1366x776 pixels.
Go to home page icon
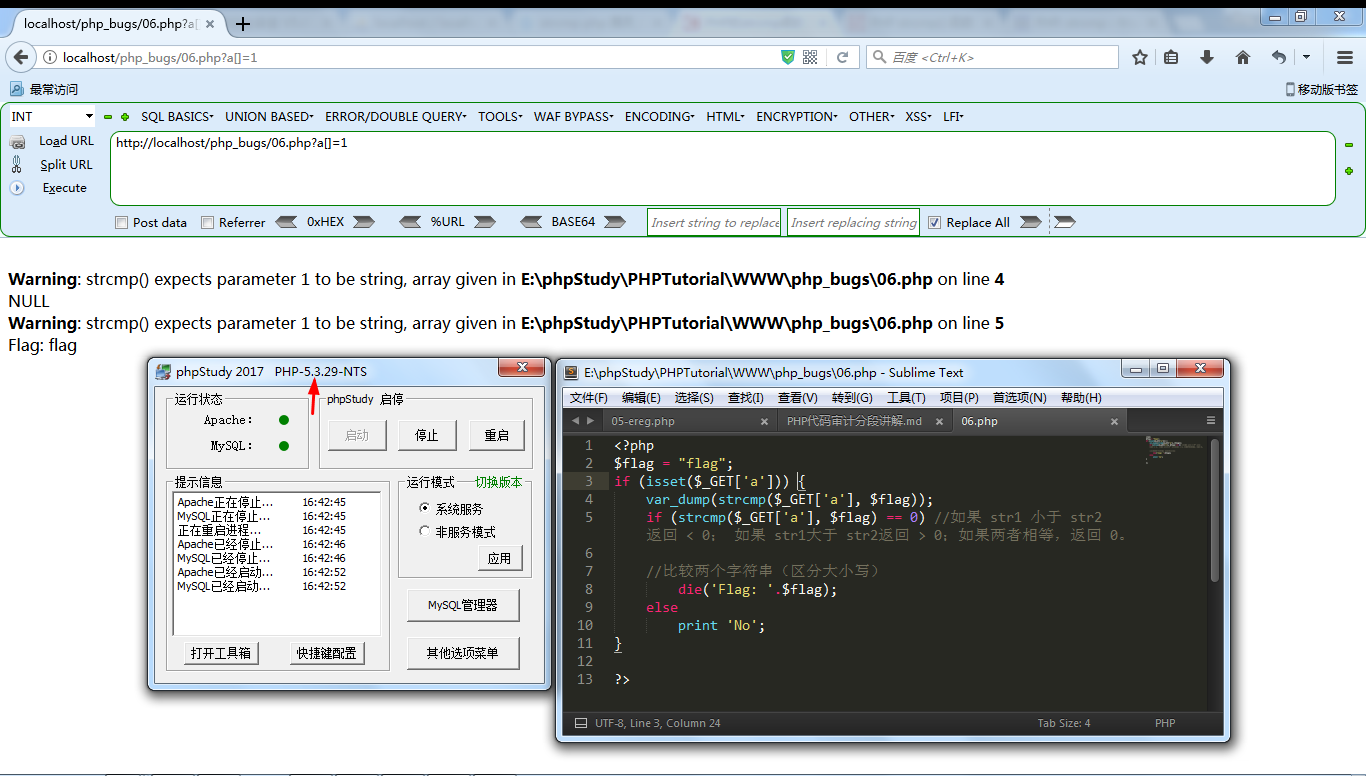coord(1243,58)
